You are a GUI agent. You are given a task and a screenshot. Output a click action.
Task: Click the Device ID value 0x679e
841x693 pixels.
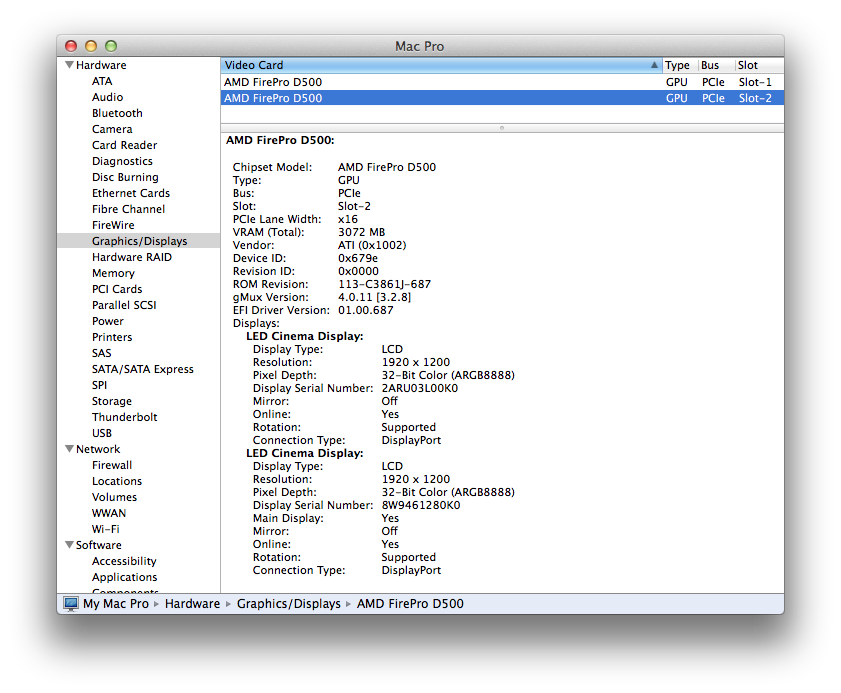click(358, 259)
